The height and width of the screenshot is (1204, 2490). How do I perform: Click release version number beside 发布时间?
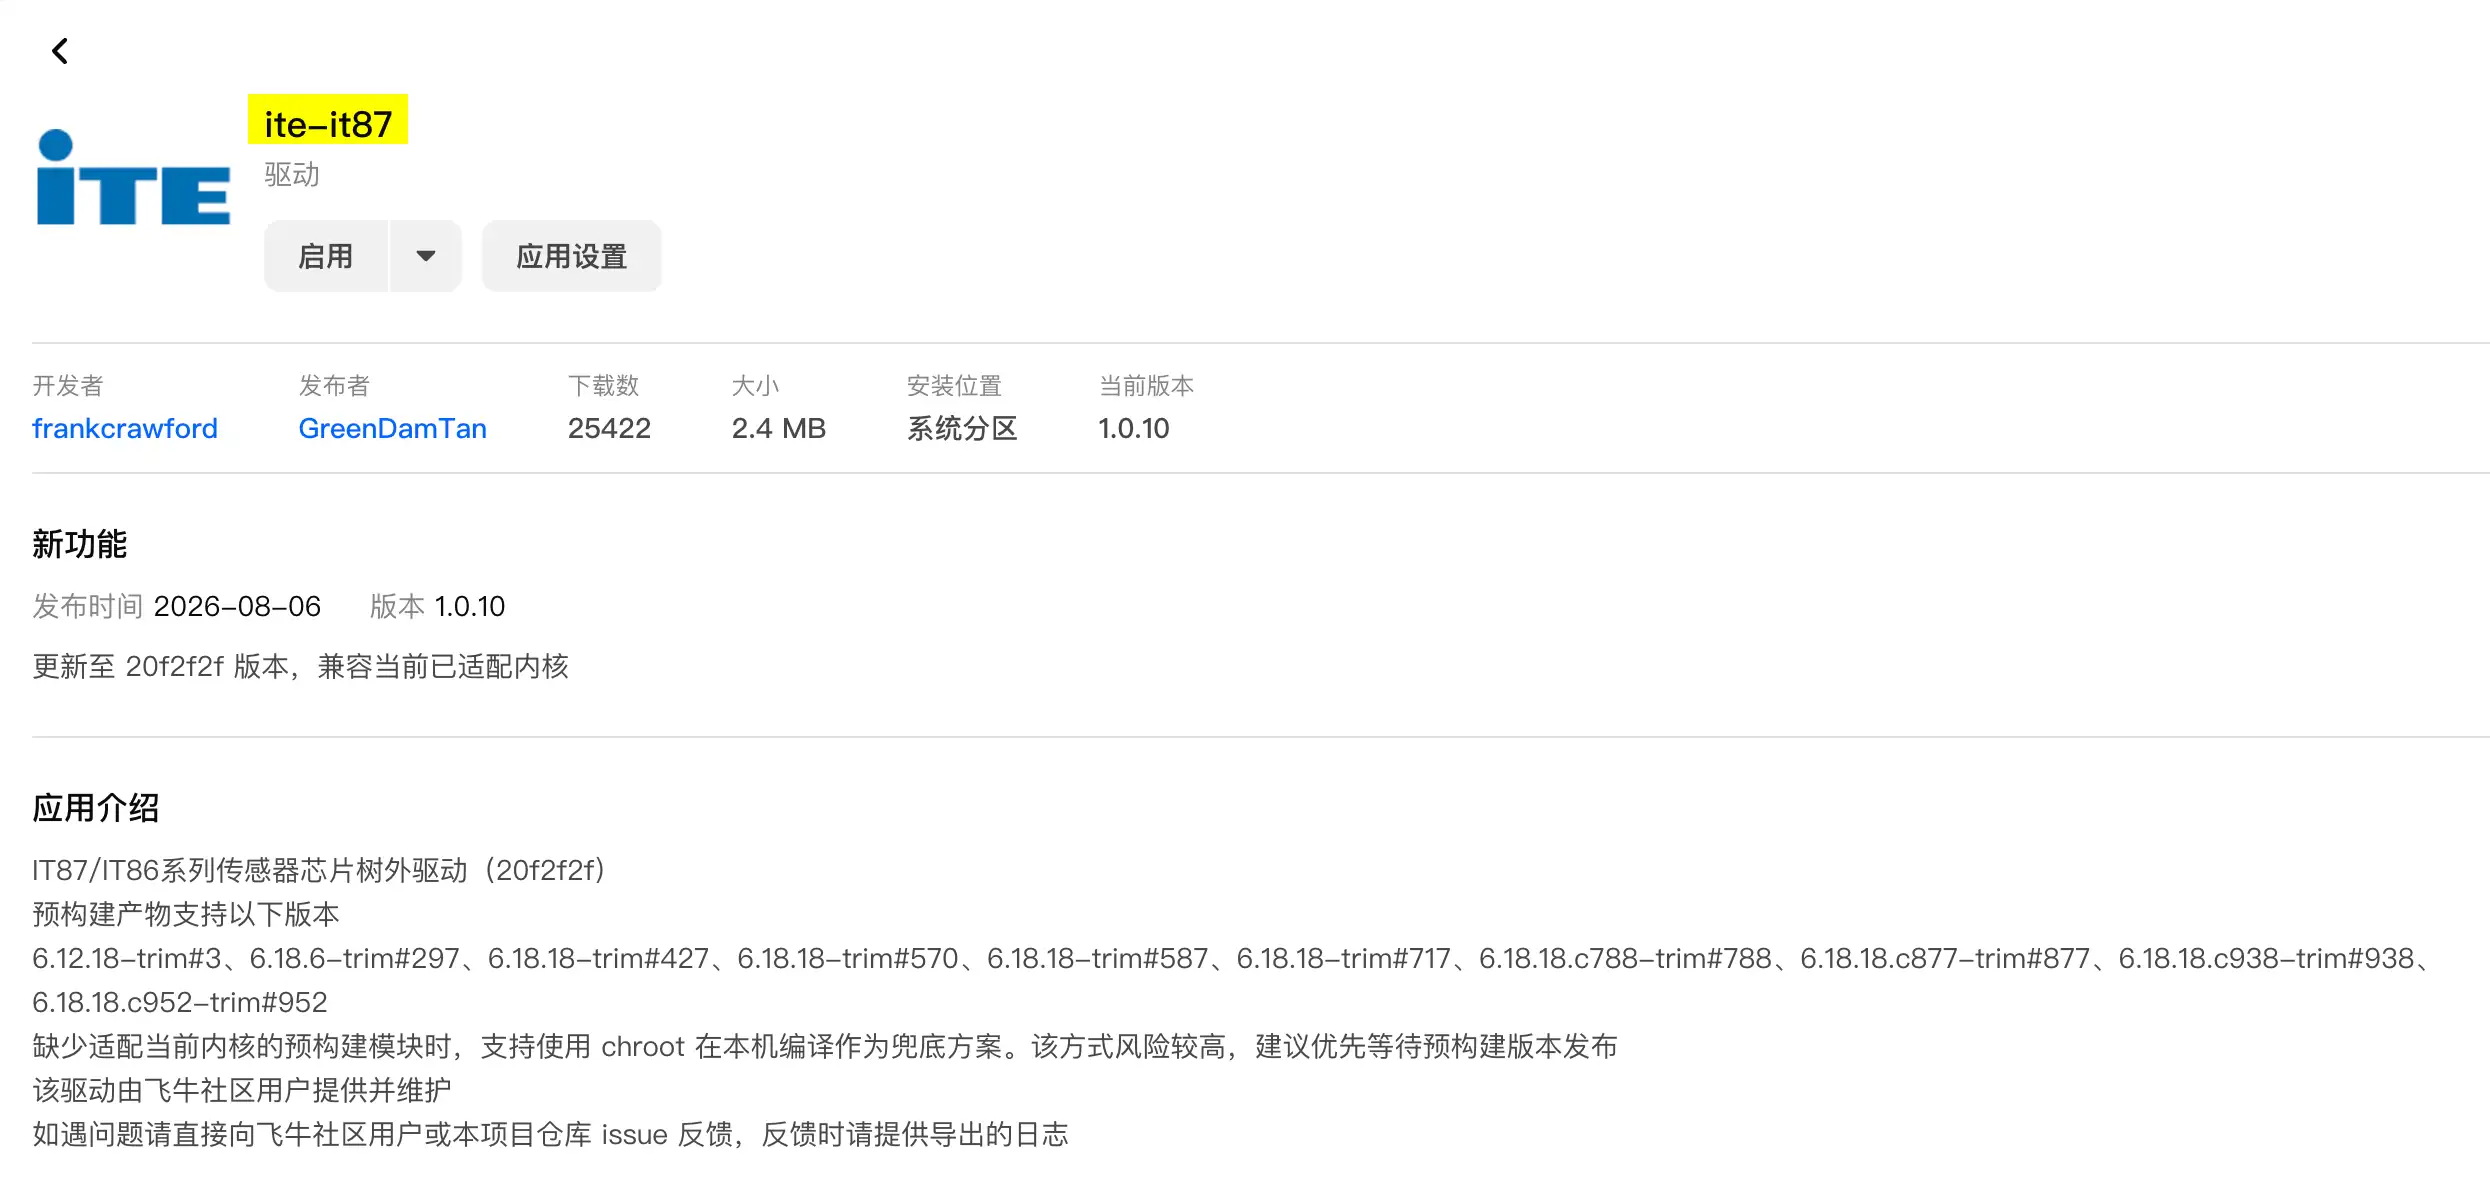click(x=470, y=607)
